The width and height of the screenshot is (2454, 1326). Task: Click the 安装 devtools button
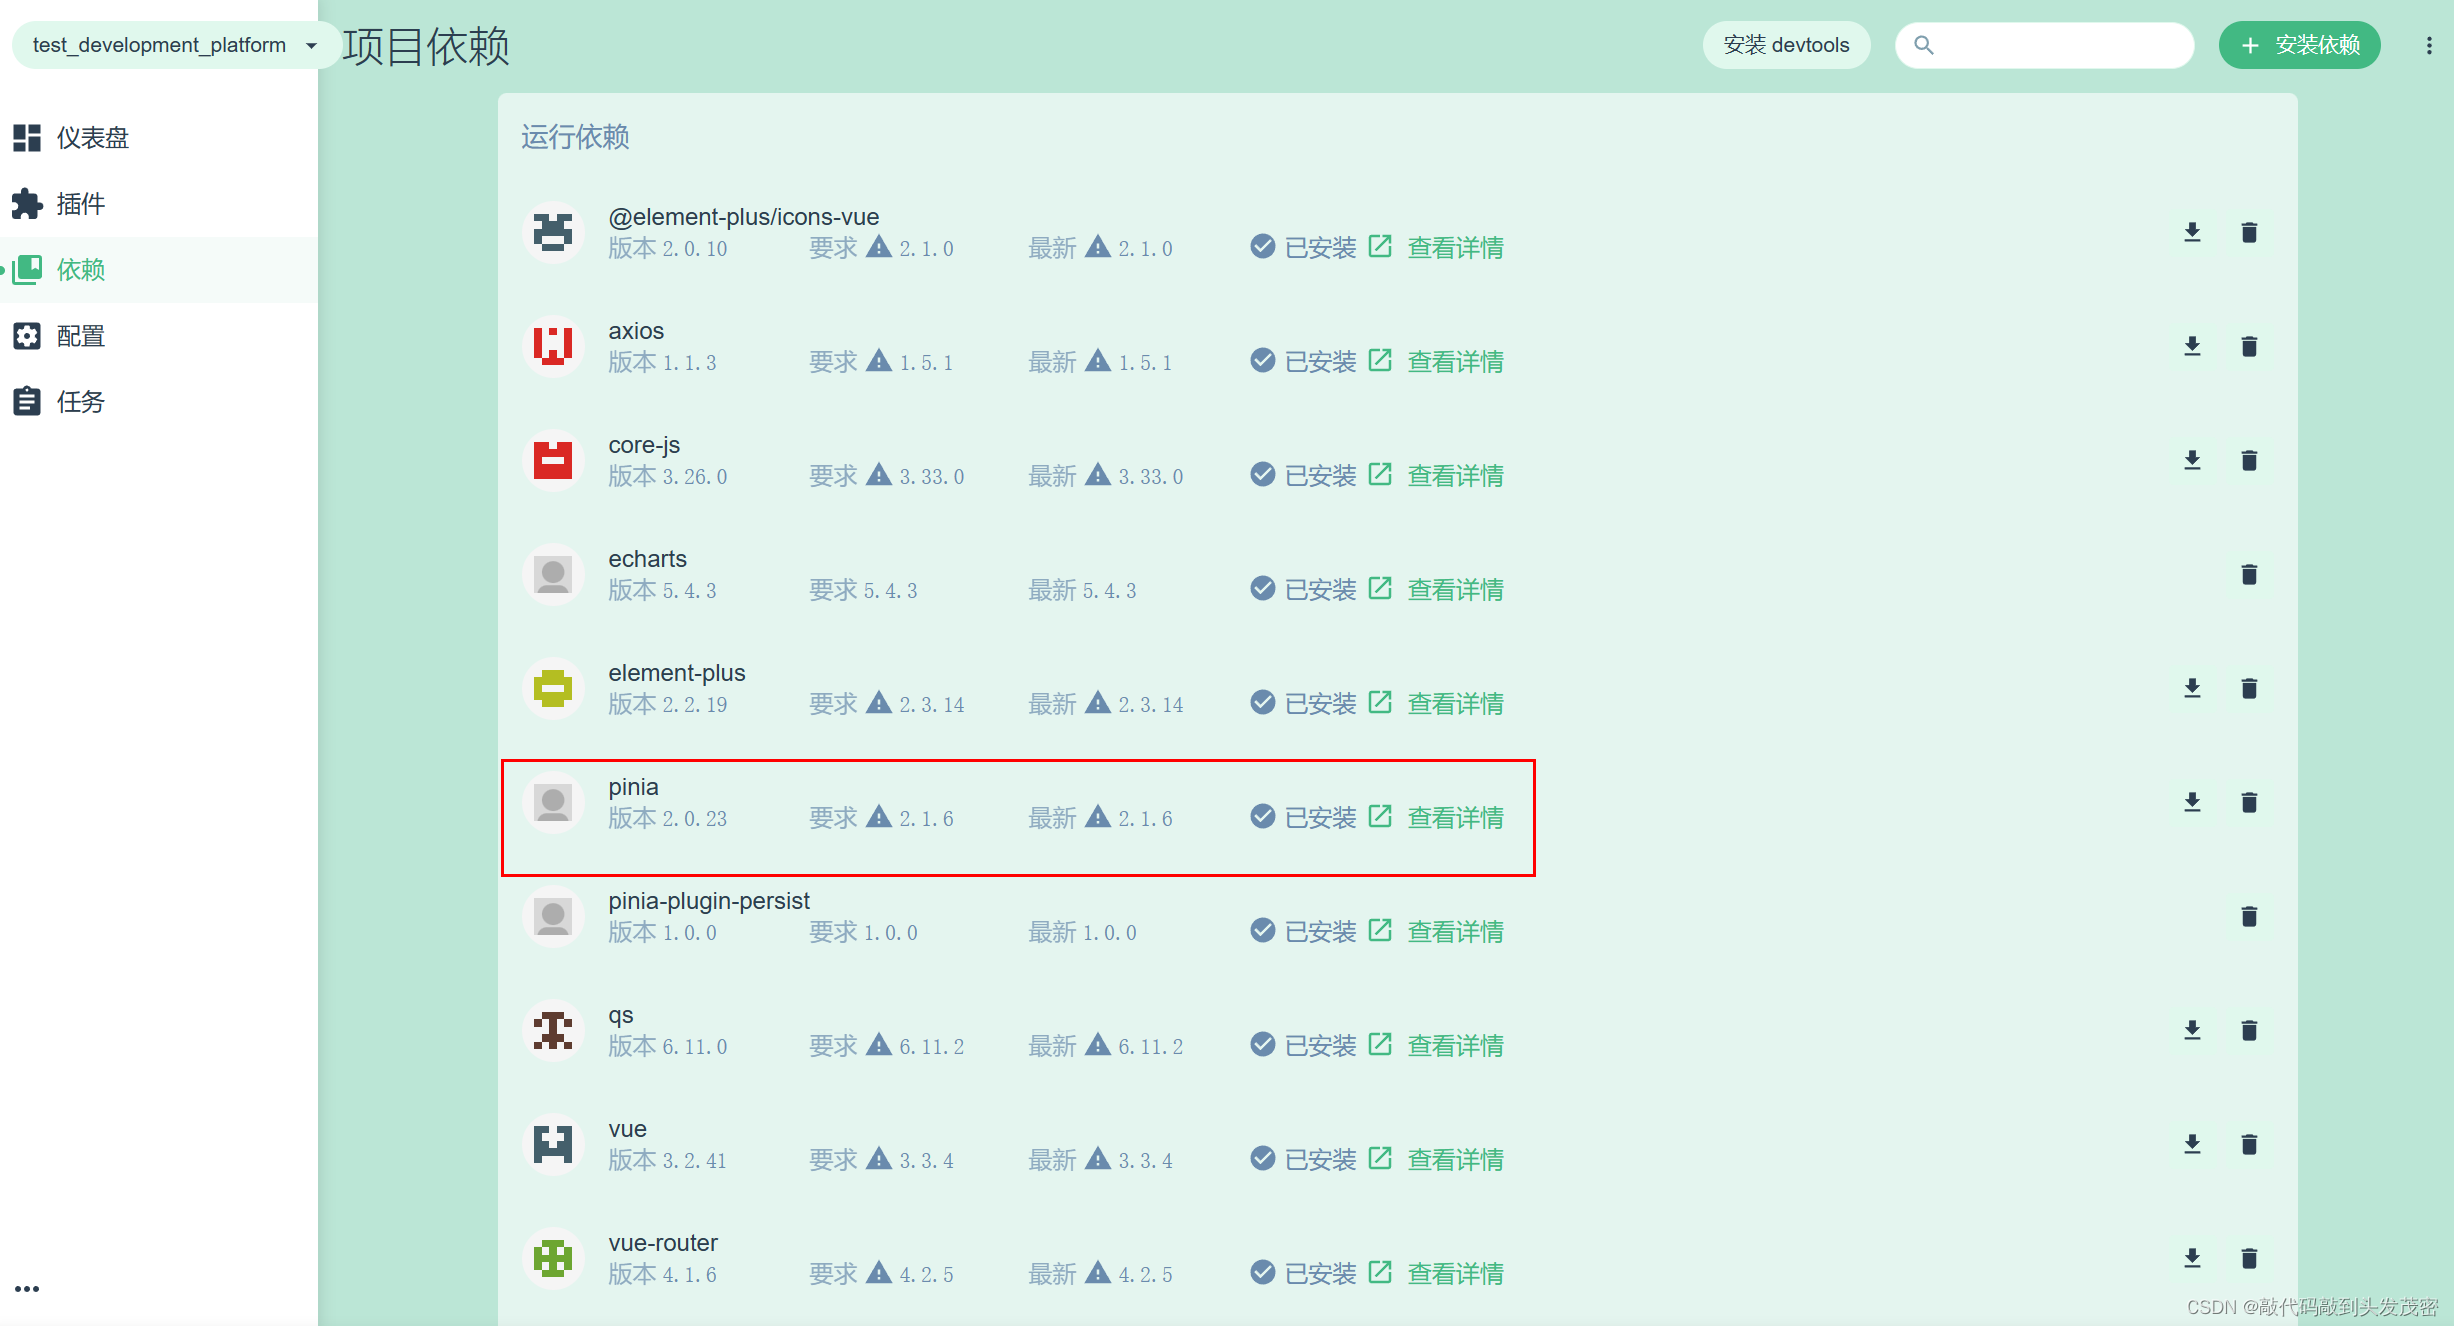(1786, 45)
